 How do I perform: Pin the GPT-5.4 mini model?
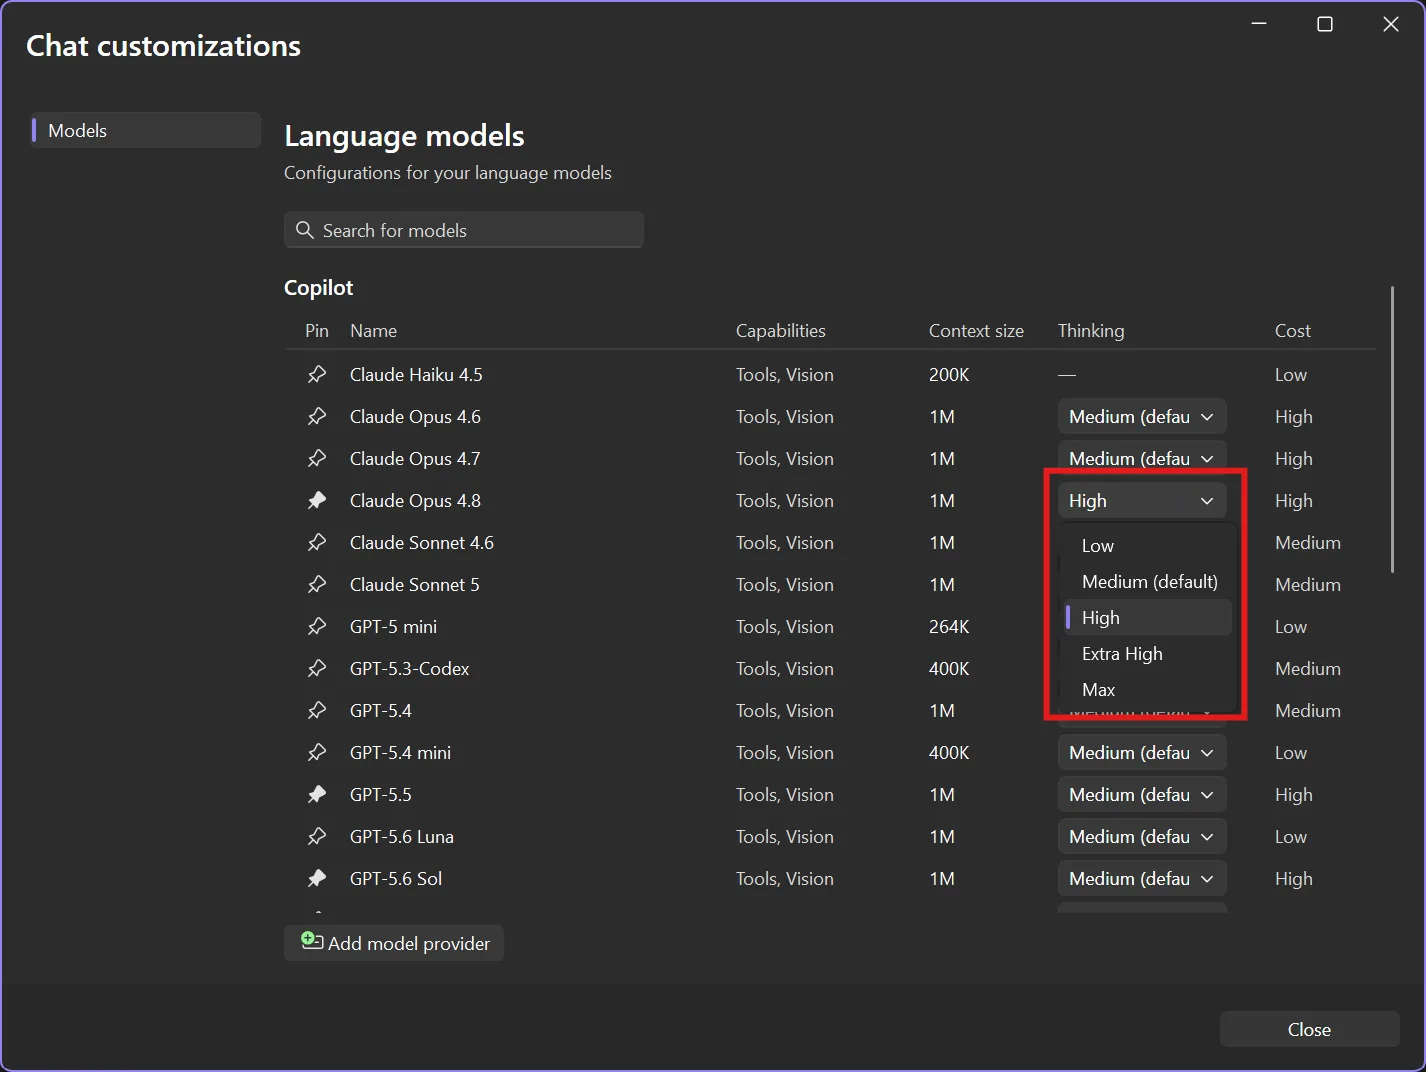coord(317,753)
